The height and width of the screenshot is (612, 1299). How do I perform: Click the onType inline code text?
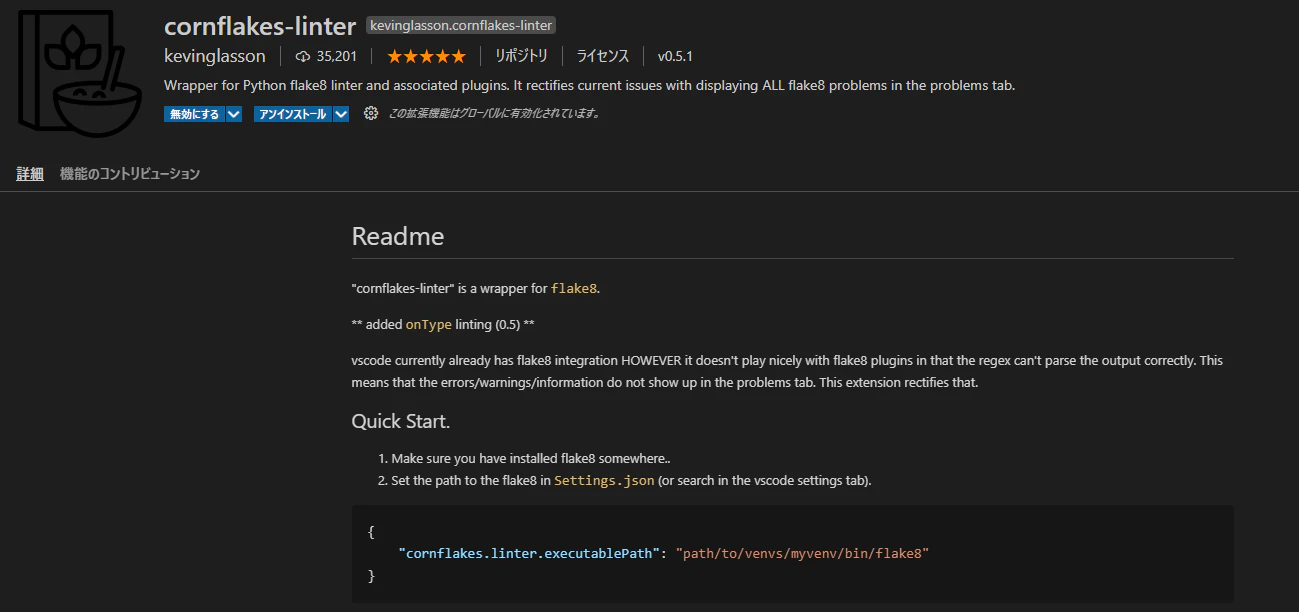(x=429, y=324)
